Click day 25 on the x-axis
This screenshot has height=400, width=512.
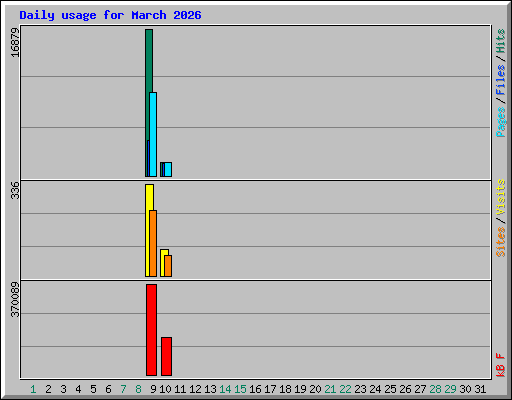(x=390, y=389)
